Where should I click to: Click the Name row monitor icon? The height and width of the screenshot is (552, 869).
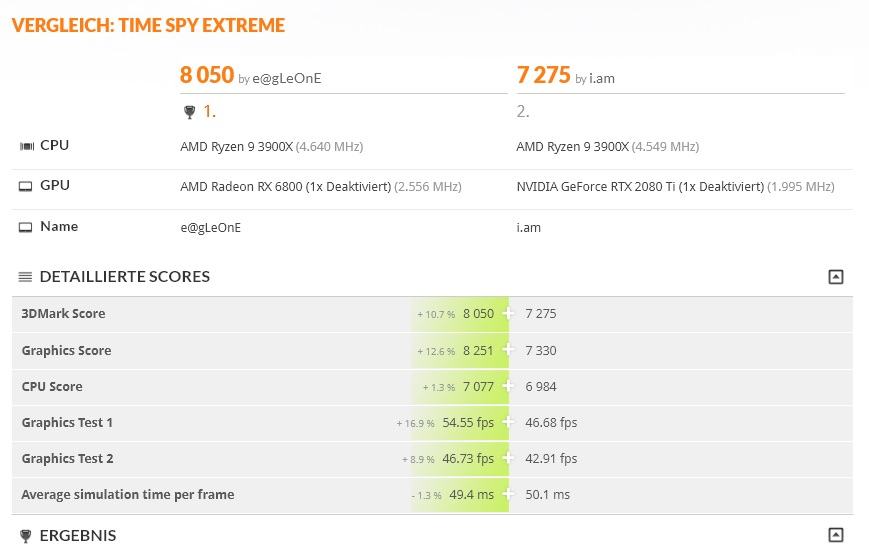(26, 227)
